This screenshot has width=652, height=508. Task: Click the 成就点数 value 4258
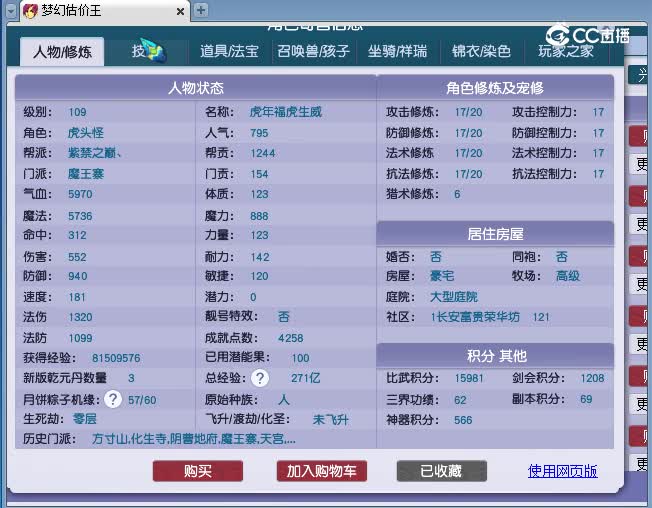click(291, 338)
